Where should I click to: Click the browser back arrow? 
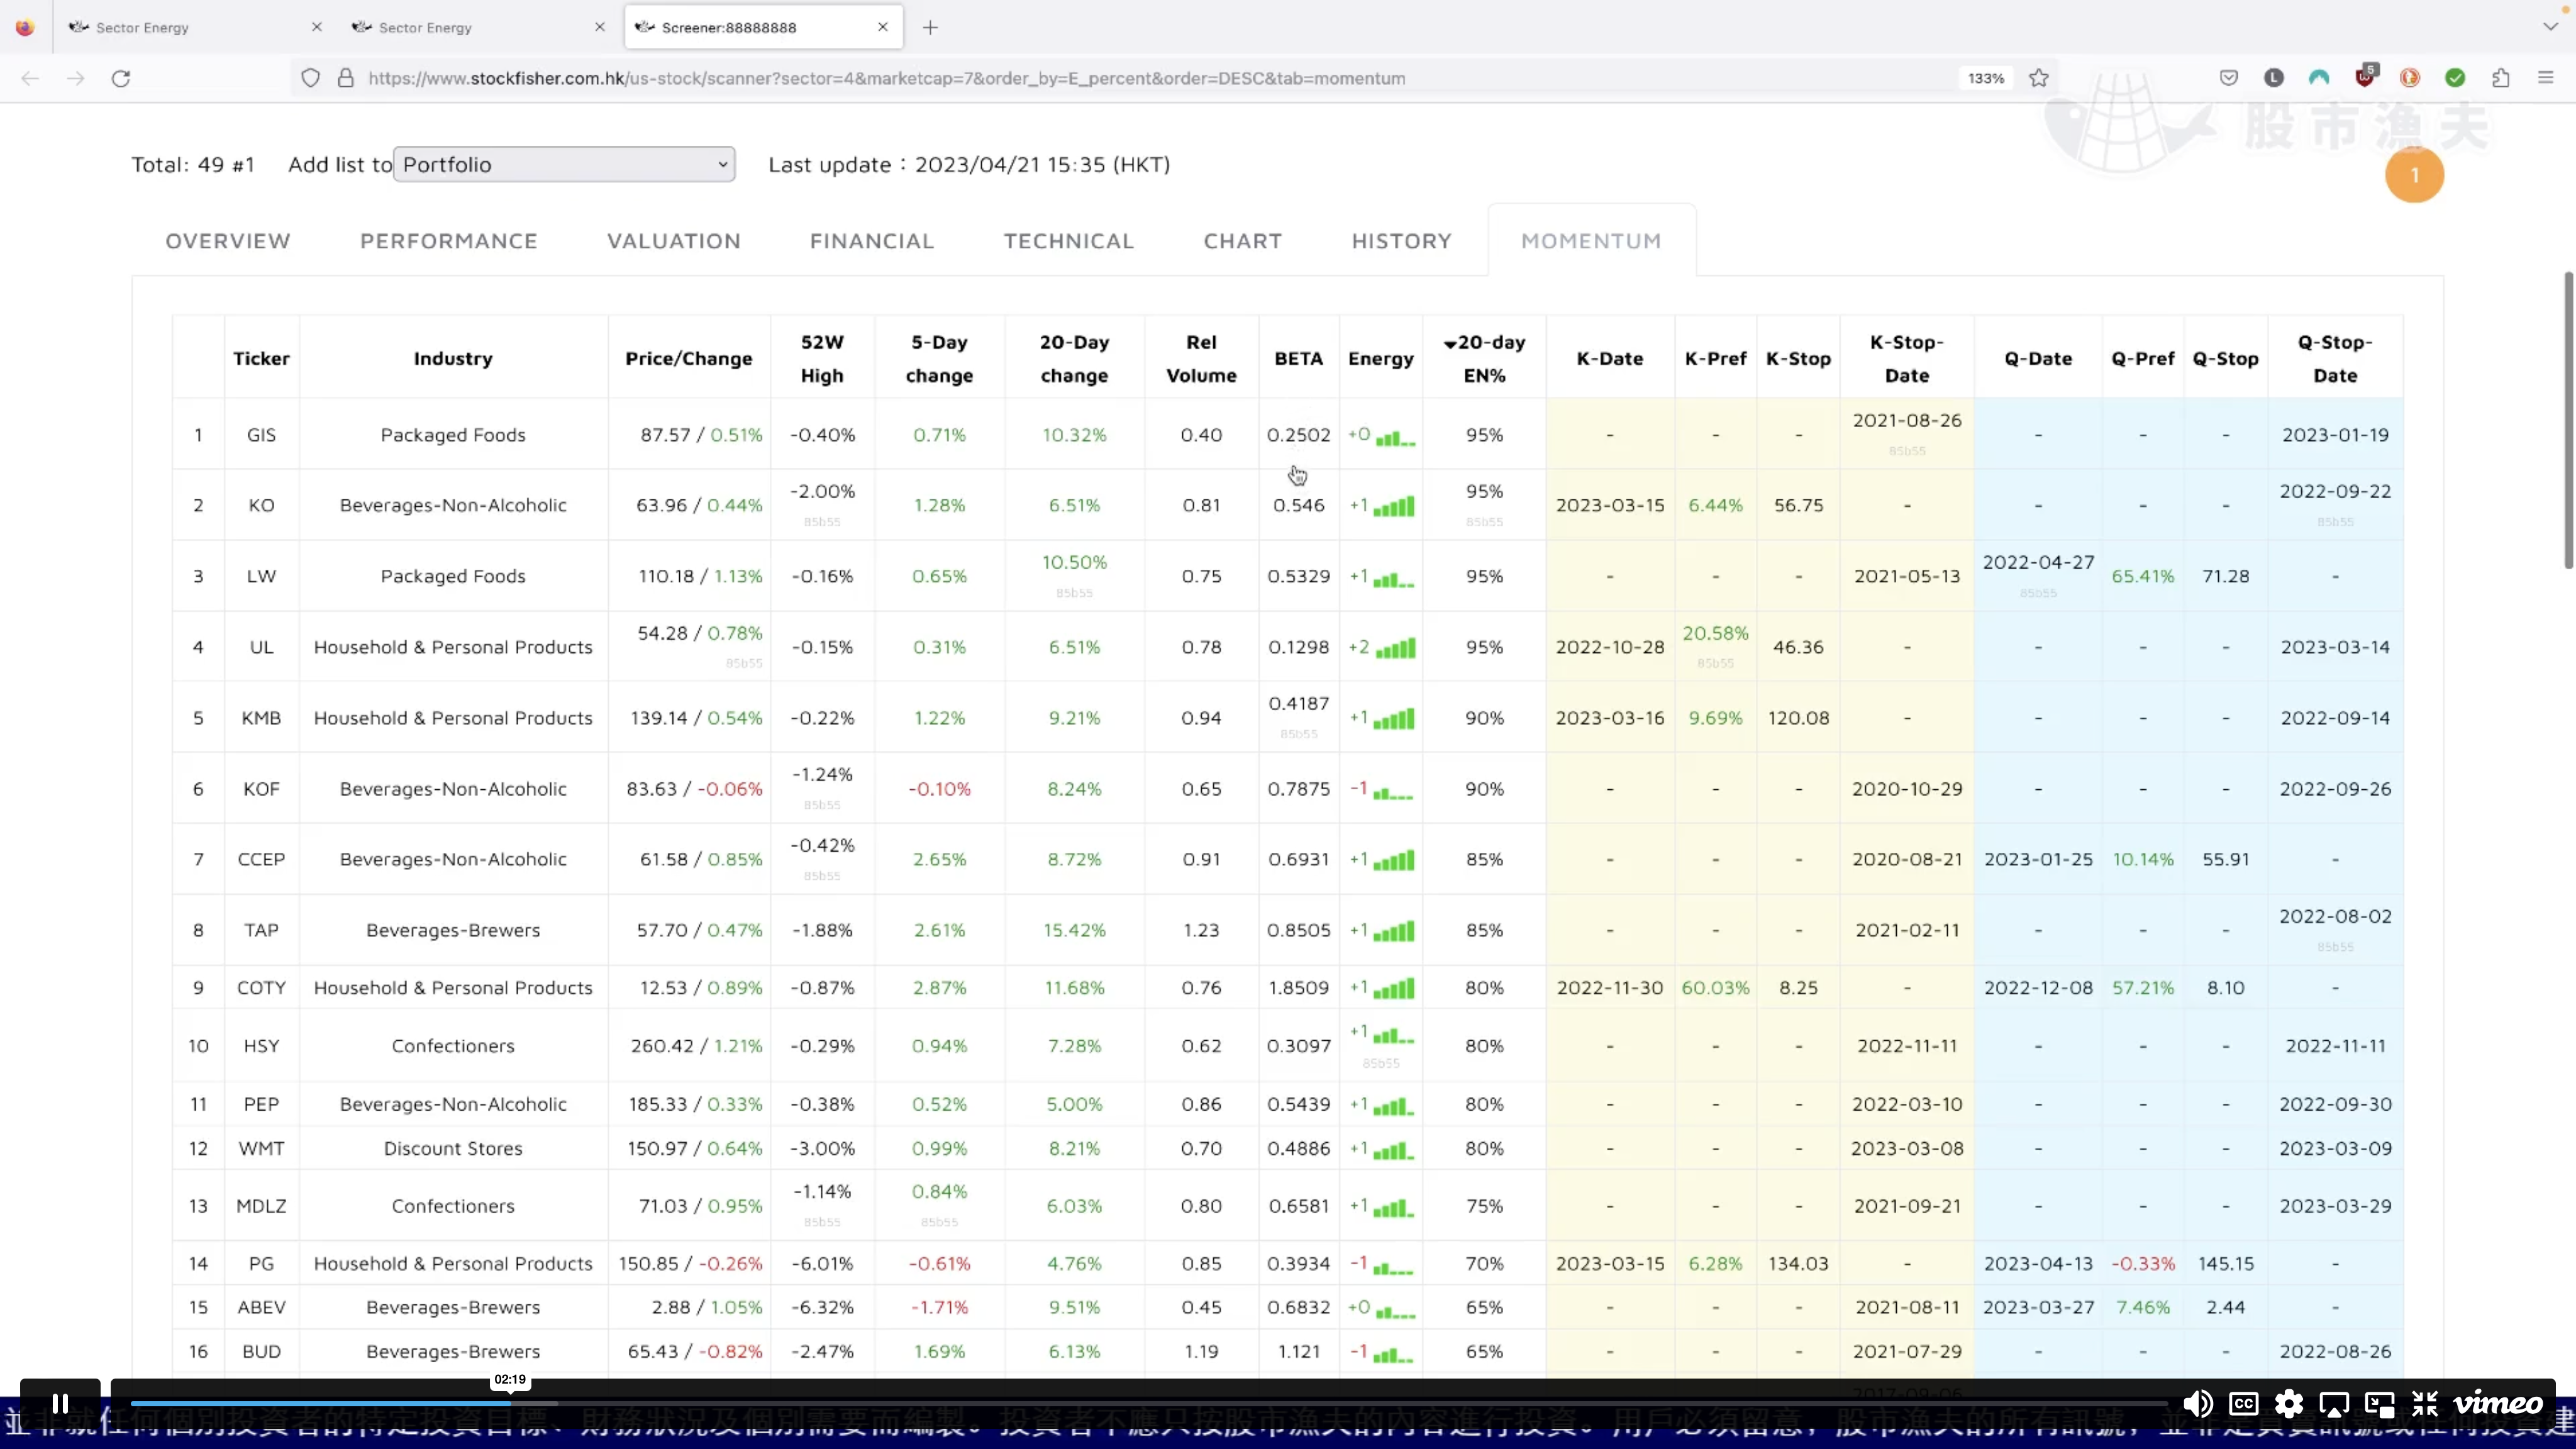30,78
